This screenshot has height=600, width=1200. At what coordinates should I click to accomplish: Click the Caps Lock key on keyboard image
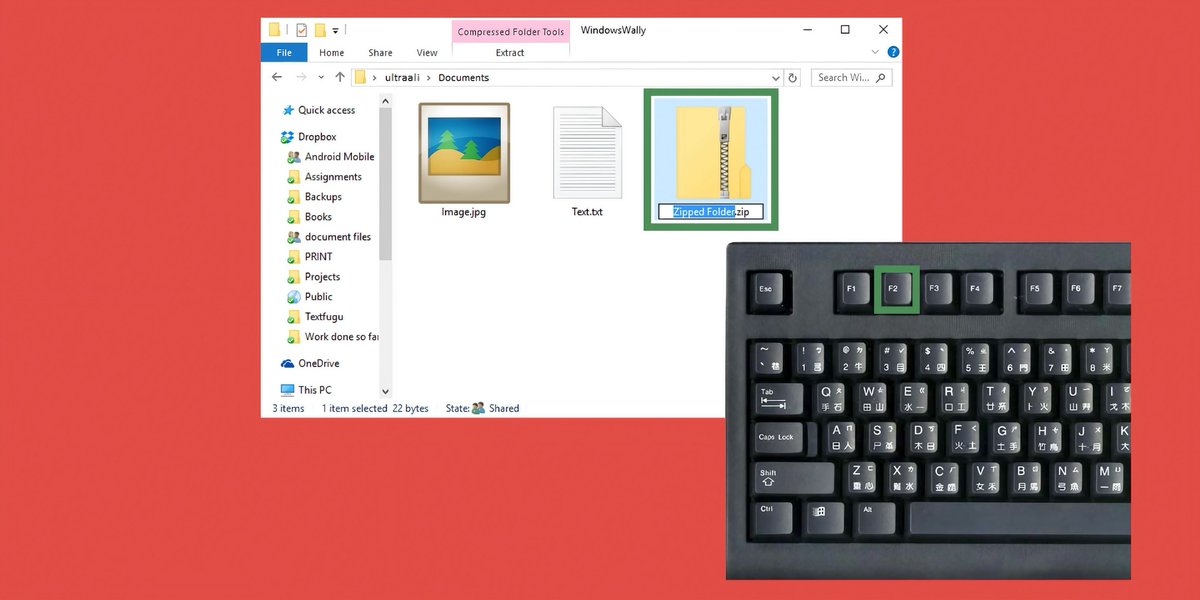coord(781,436)
